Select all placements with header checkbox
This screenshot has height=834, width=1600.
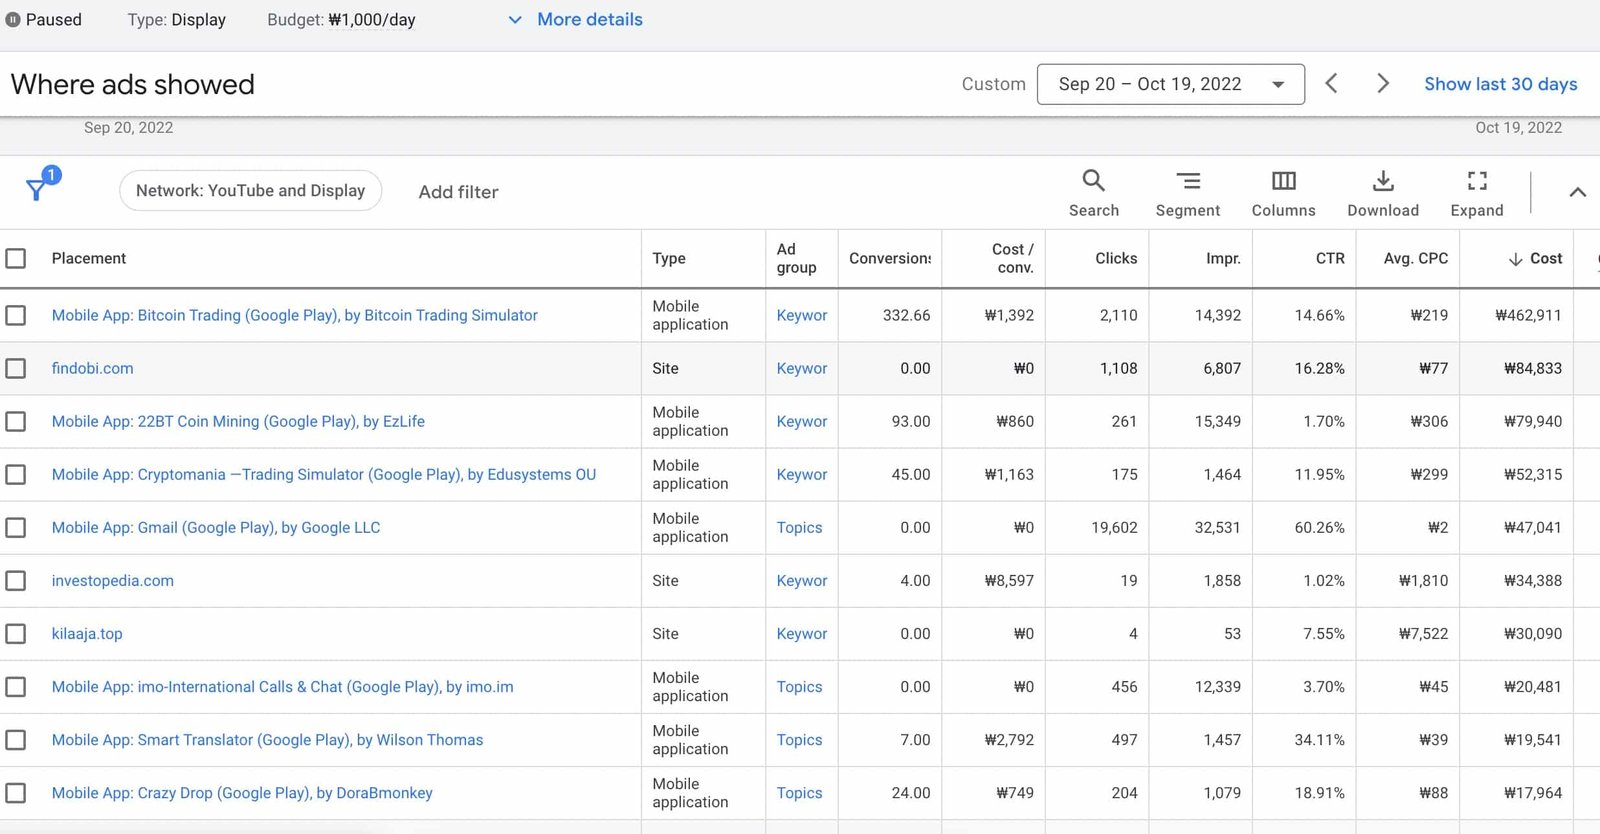16,259
